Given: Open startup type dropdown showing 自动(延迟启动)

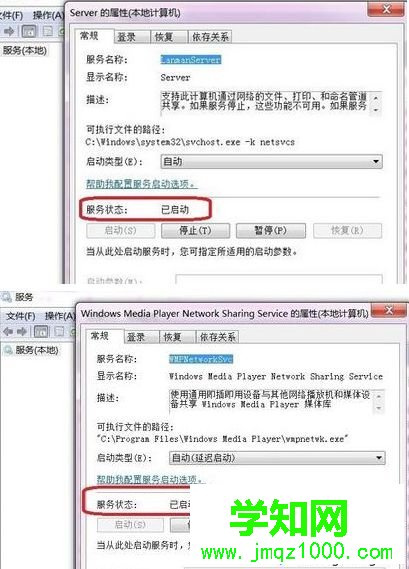Looking at the screenshot, I should (x=277, y=458).
